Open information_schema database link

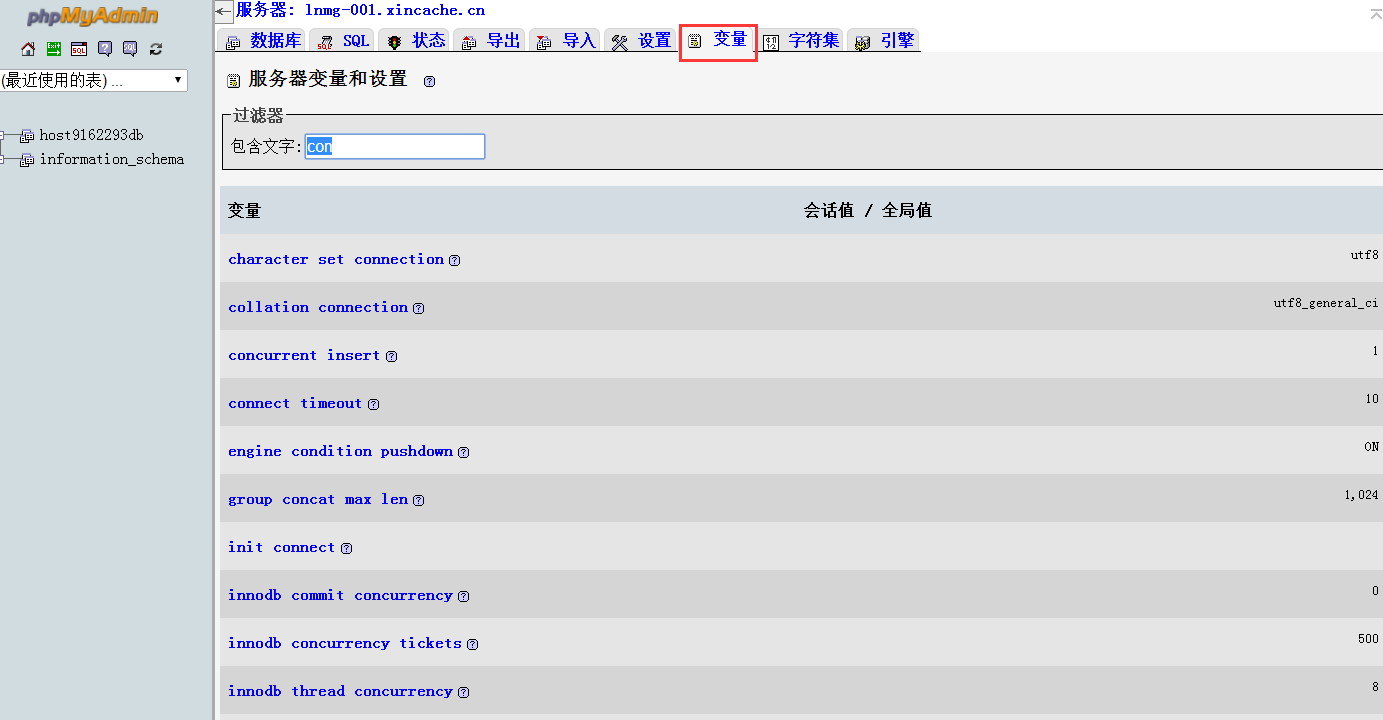[x=112, y=159]
